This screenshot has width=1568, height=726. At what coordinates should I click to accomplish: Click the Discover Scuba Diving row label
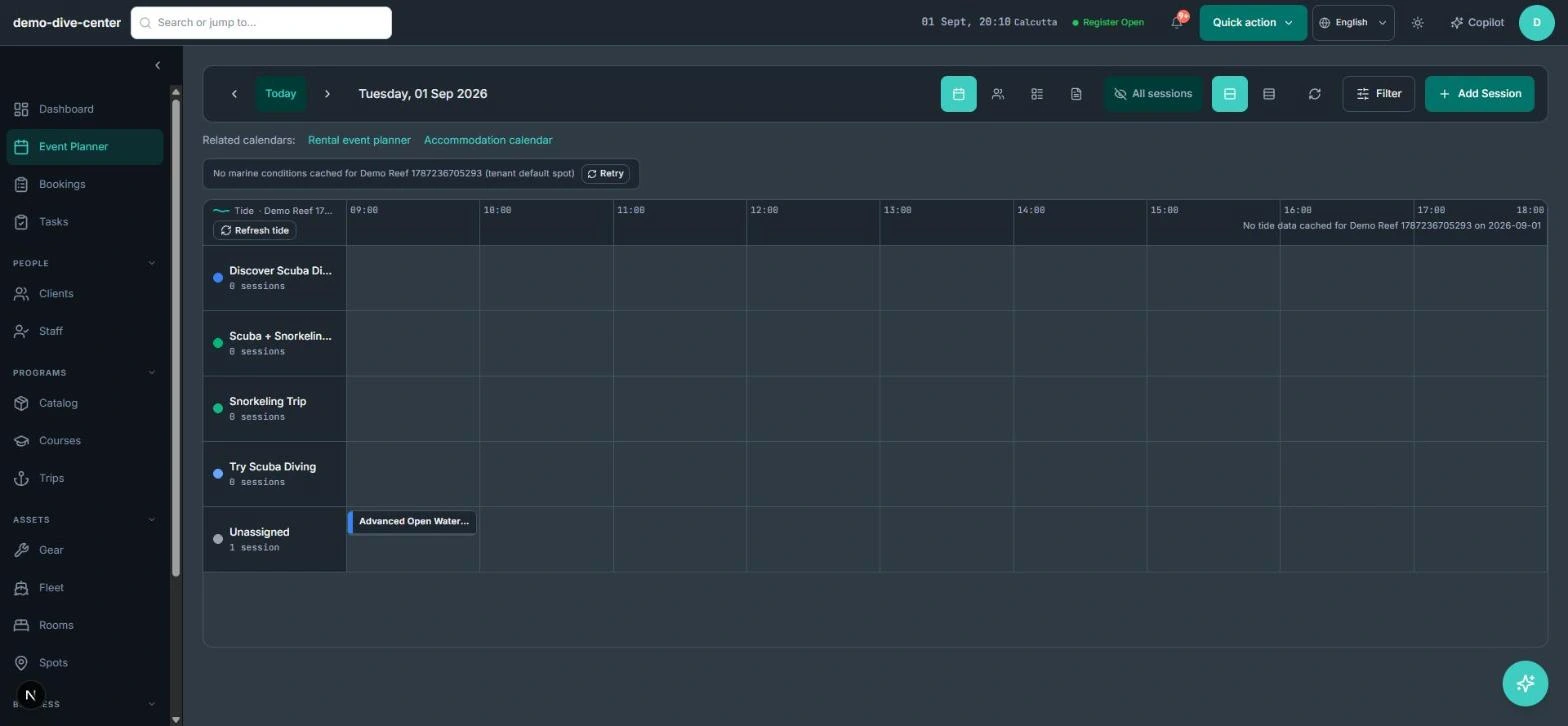(x=280, y=271)
